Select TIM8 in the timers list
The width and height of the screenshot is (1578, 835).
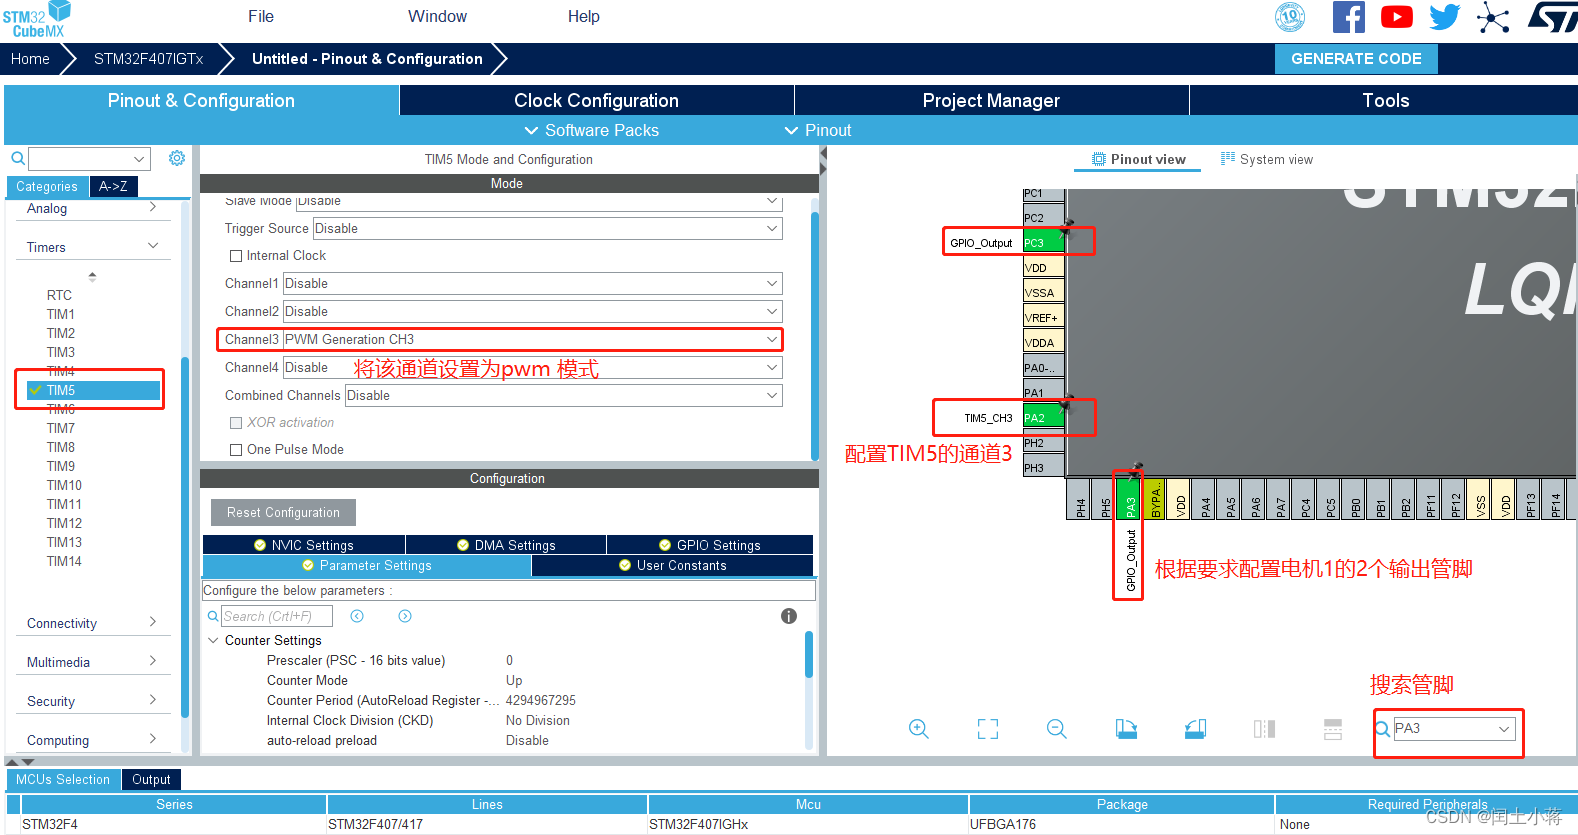[x=61, y=447]
